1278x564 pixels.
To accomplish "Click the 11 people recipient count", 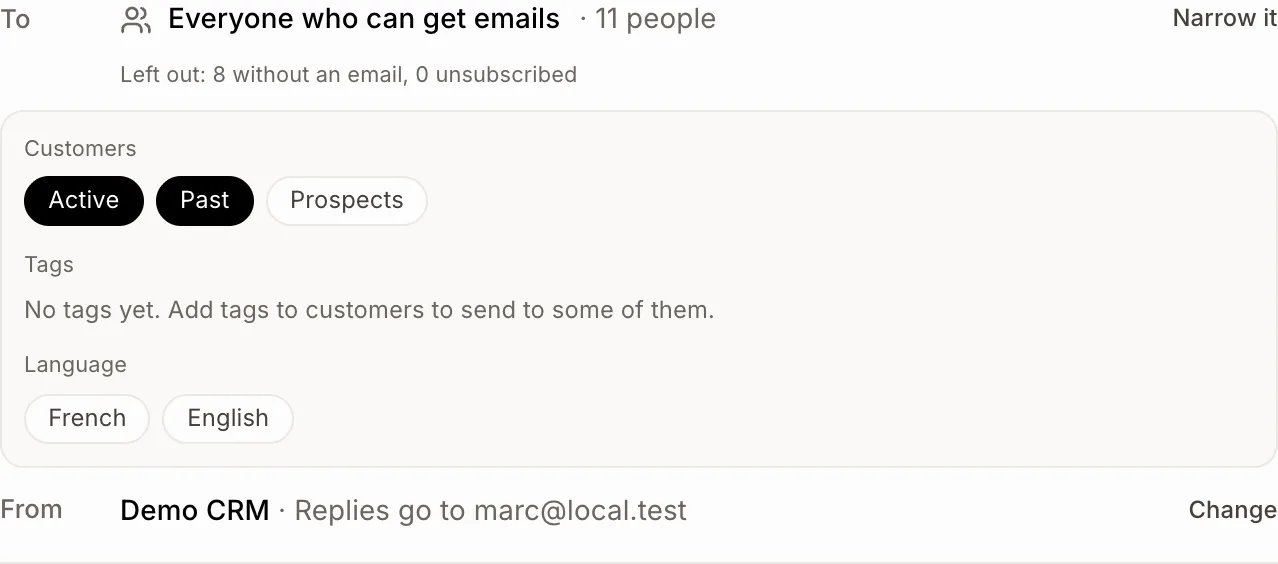I will (x=655, y=19).
